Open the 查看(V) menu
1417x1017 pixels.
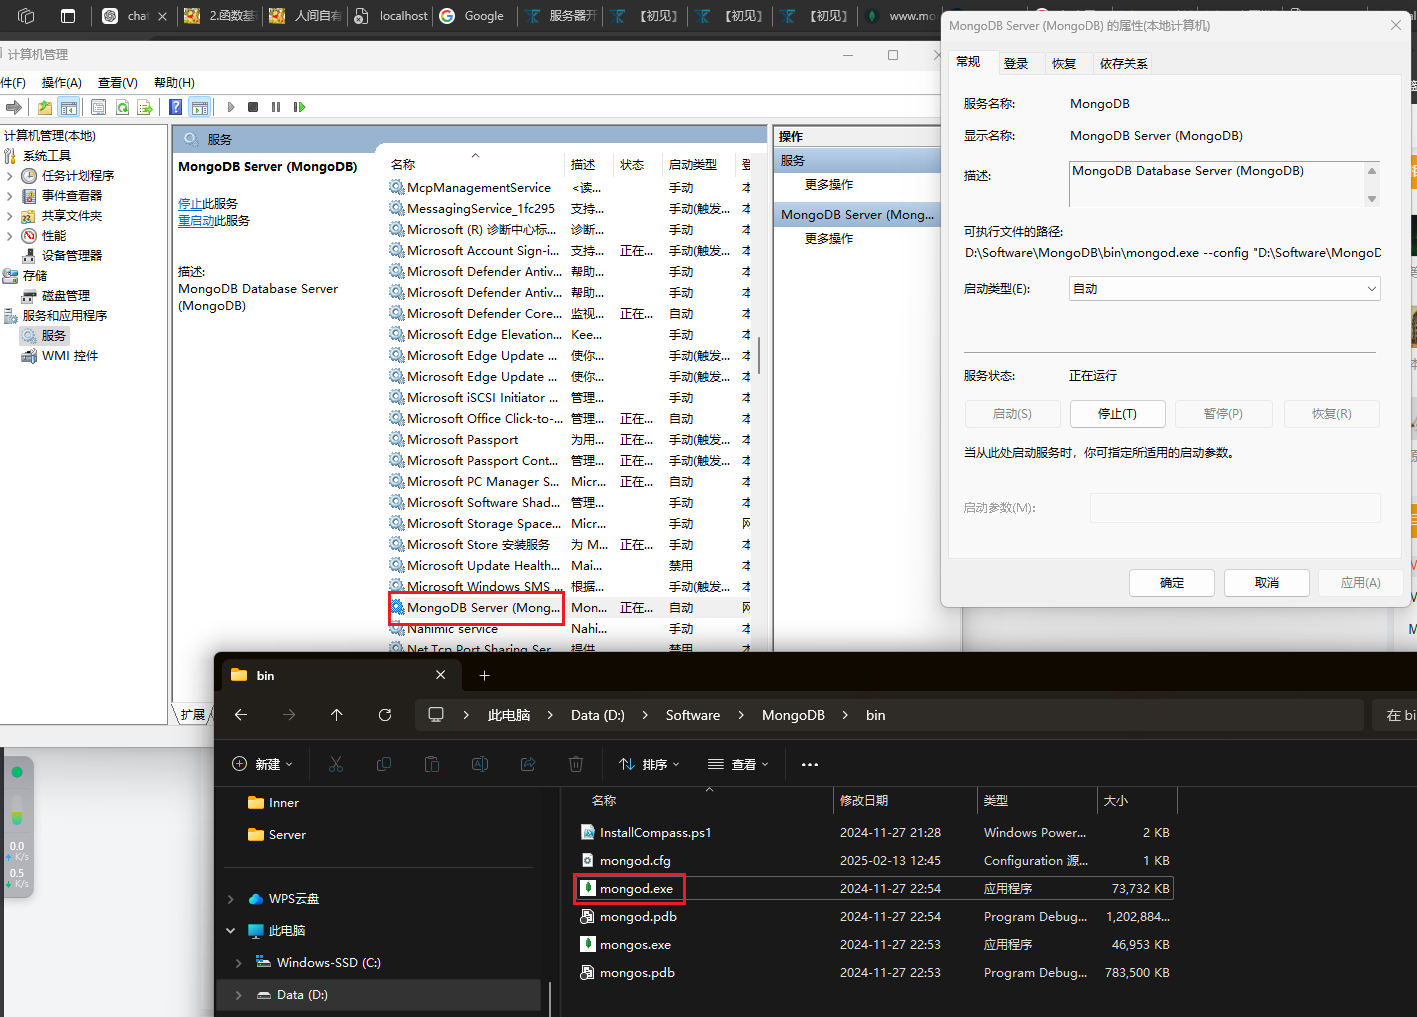(x=117, y=83)
